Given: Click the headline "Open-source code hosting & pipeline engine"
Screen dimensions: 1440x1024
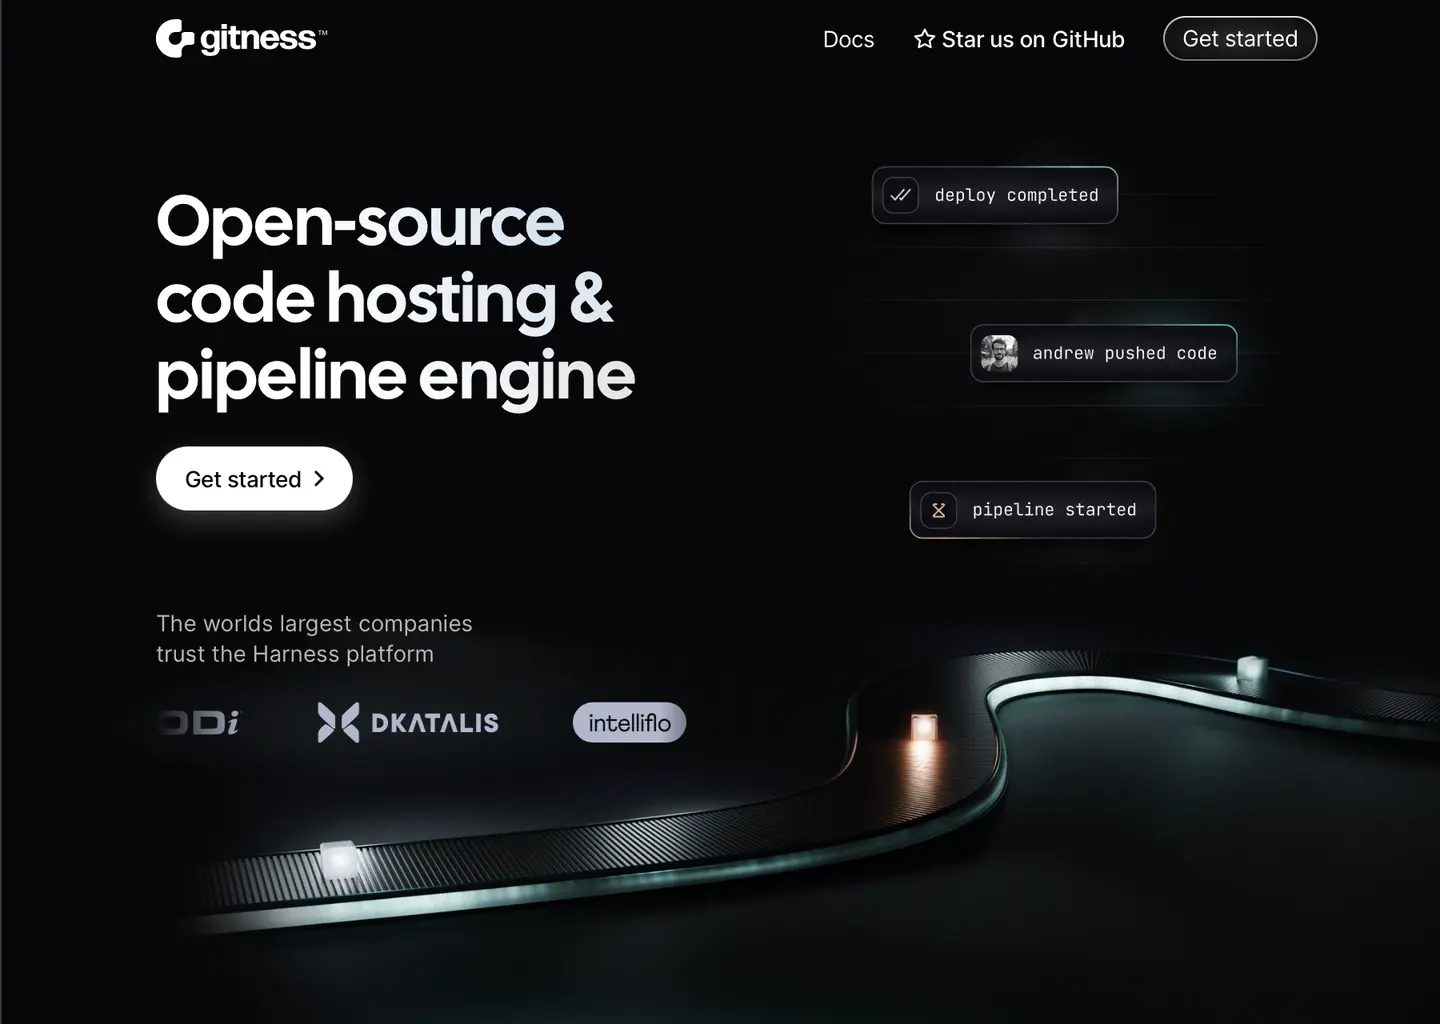Looking at the screenshot, I should 395,298.
